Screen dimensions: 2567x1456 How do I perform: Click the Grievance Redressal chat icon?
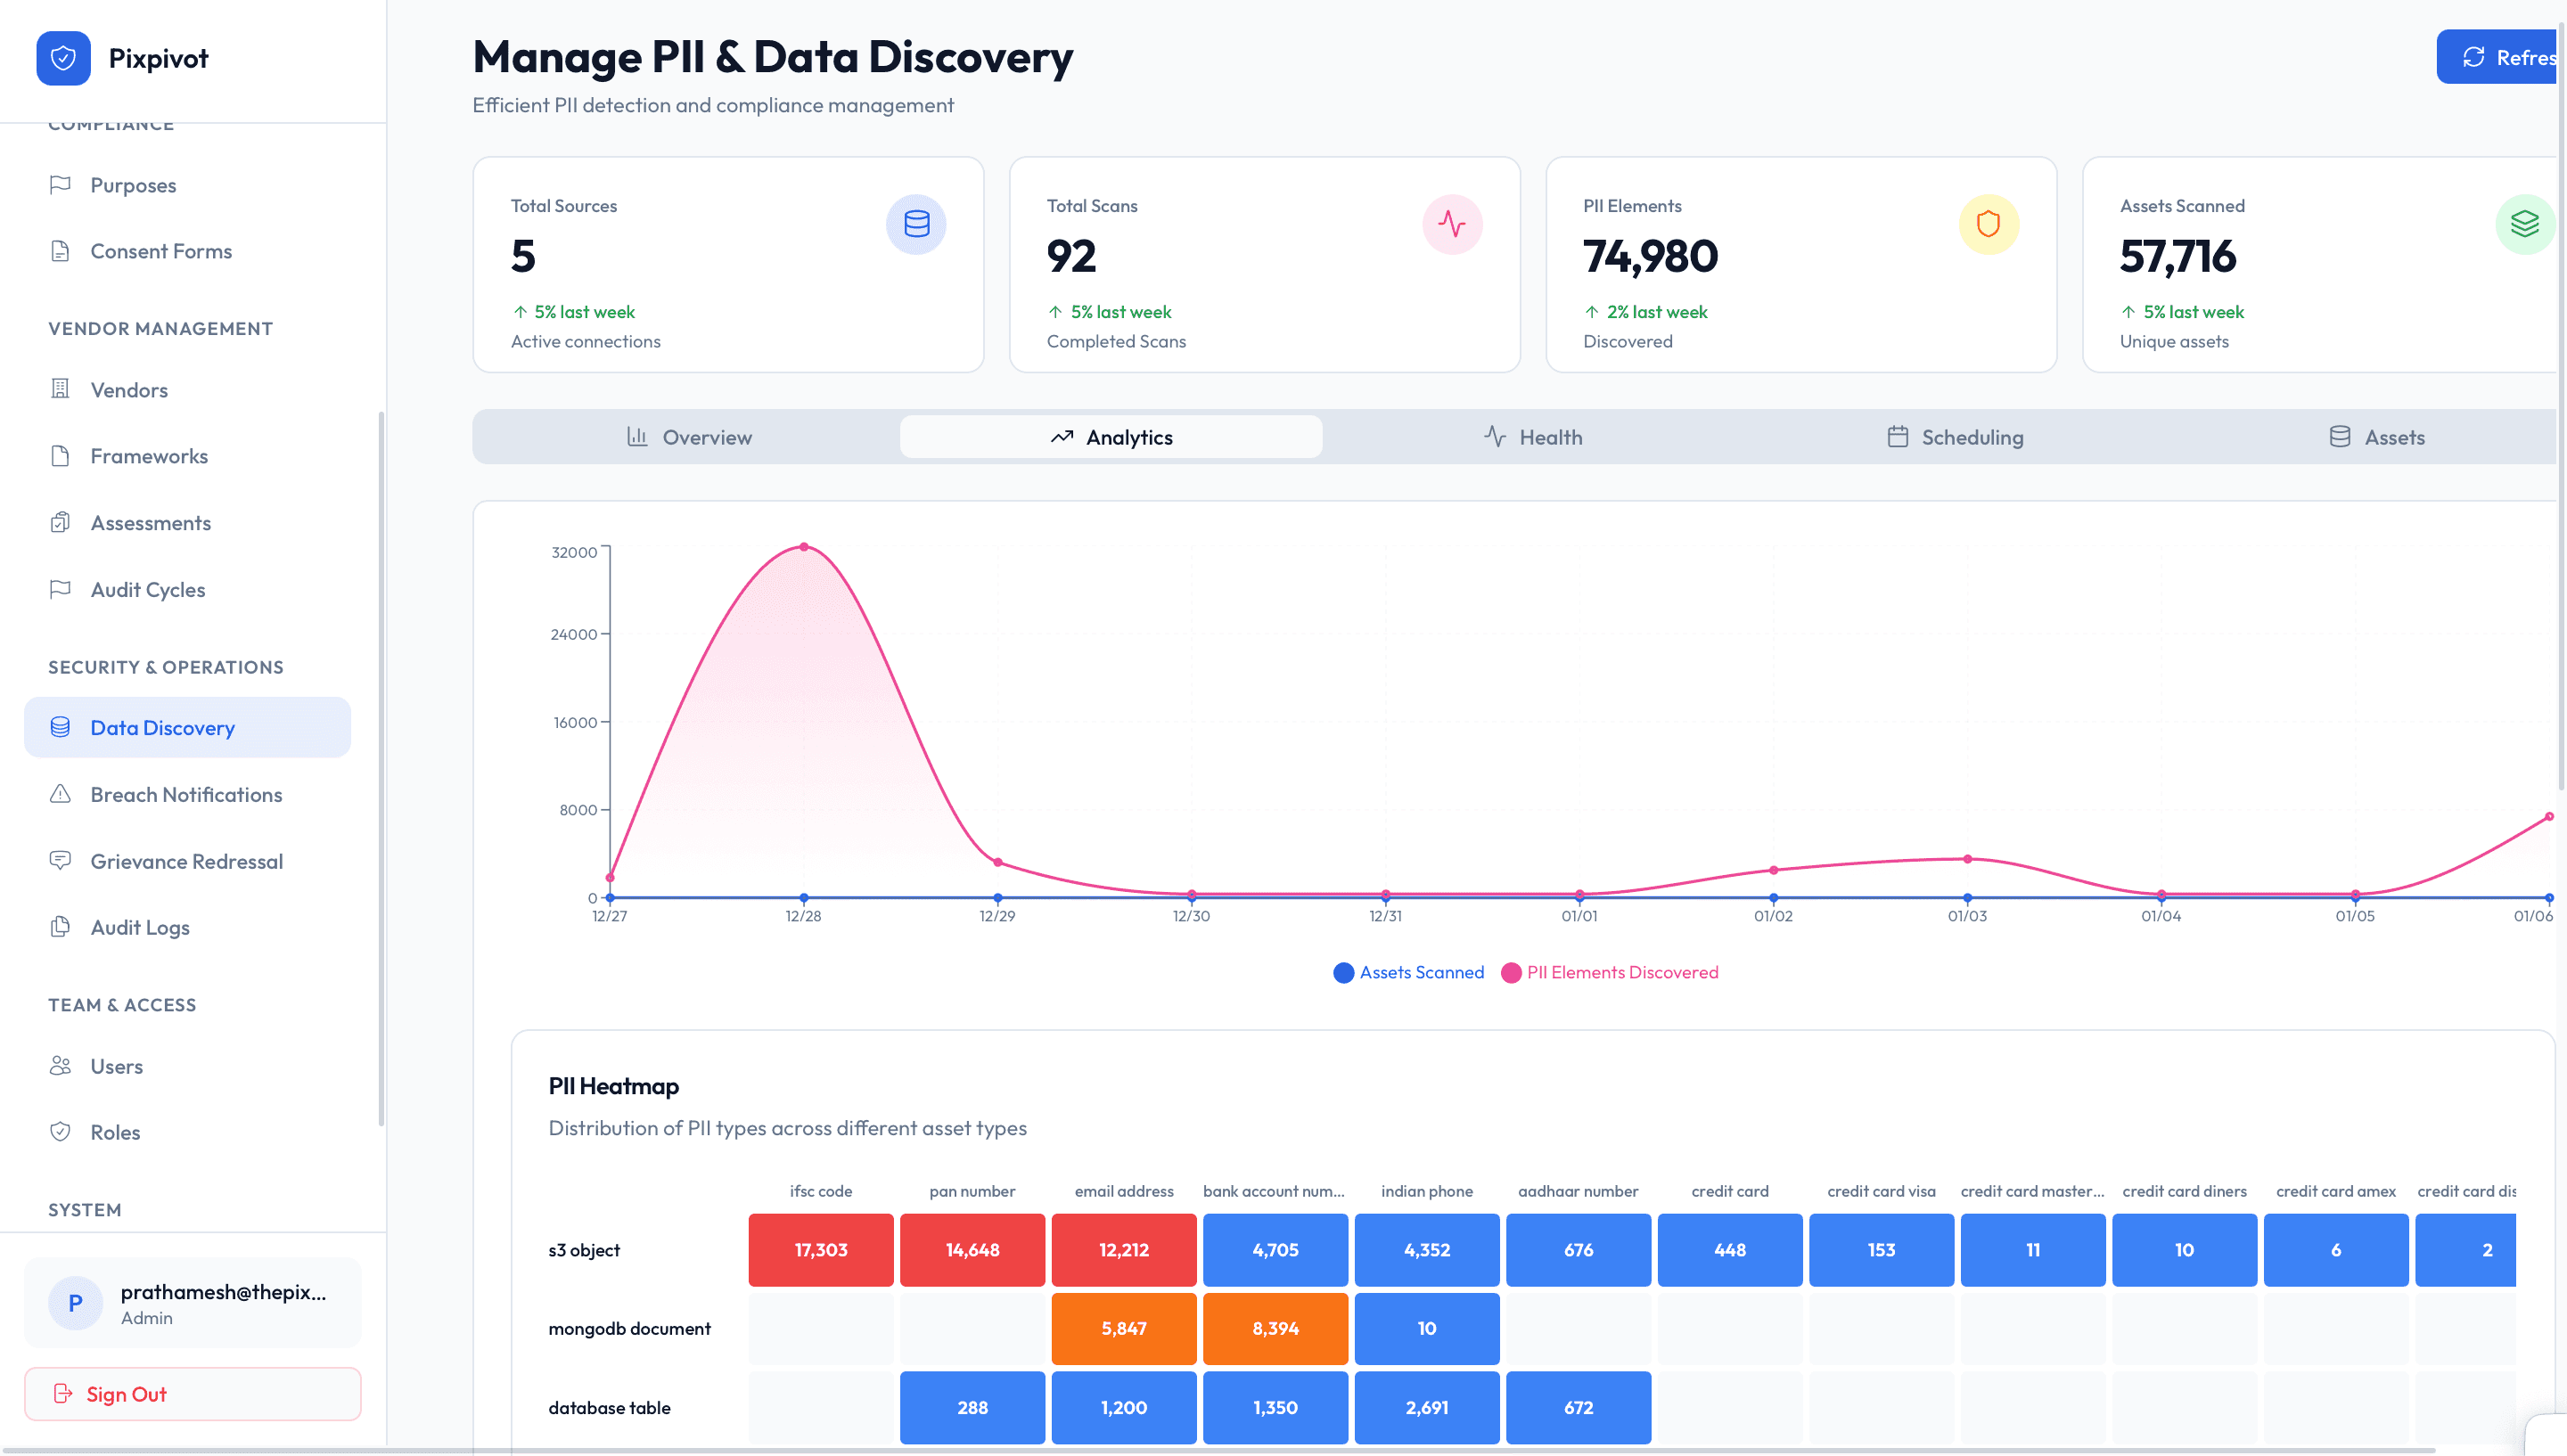point(60,860)
